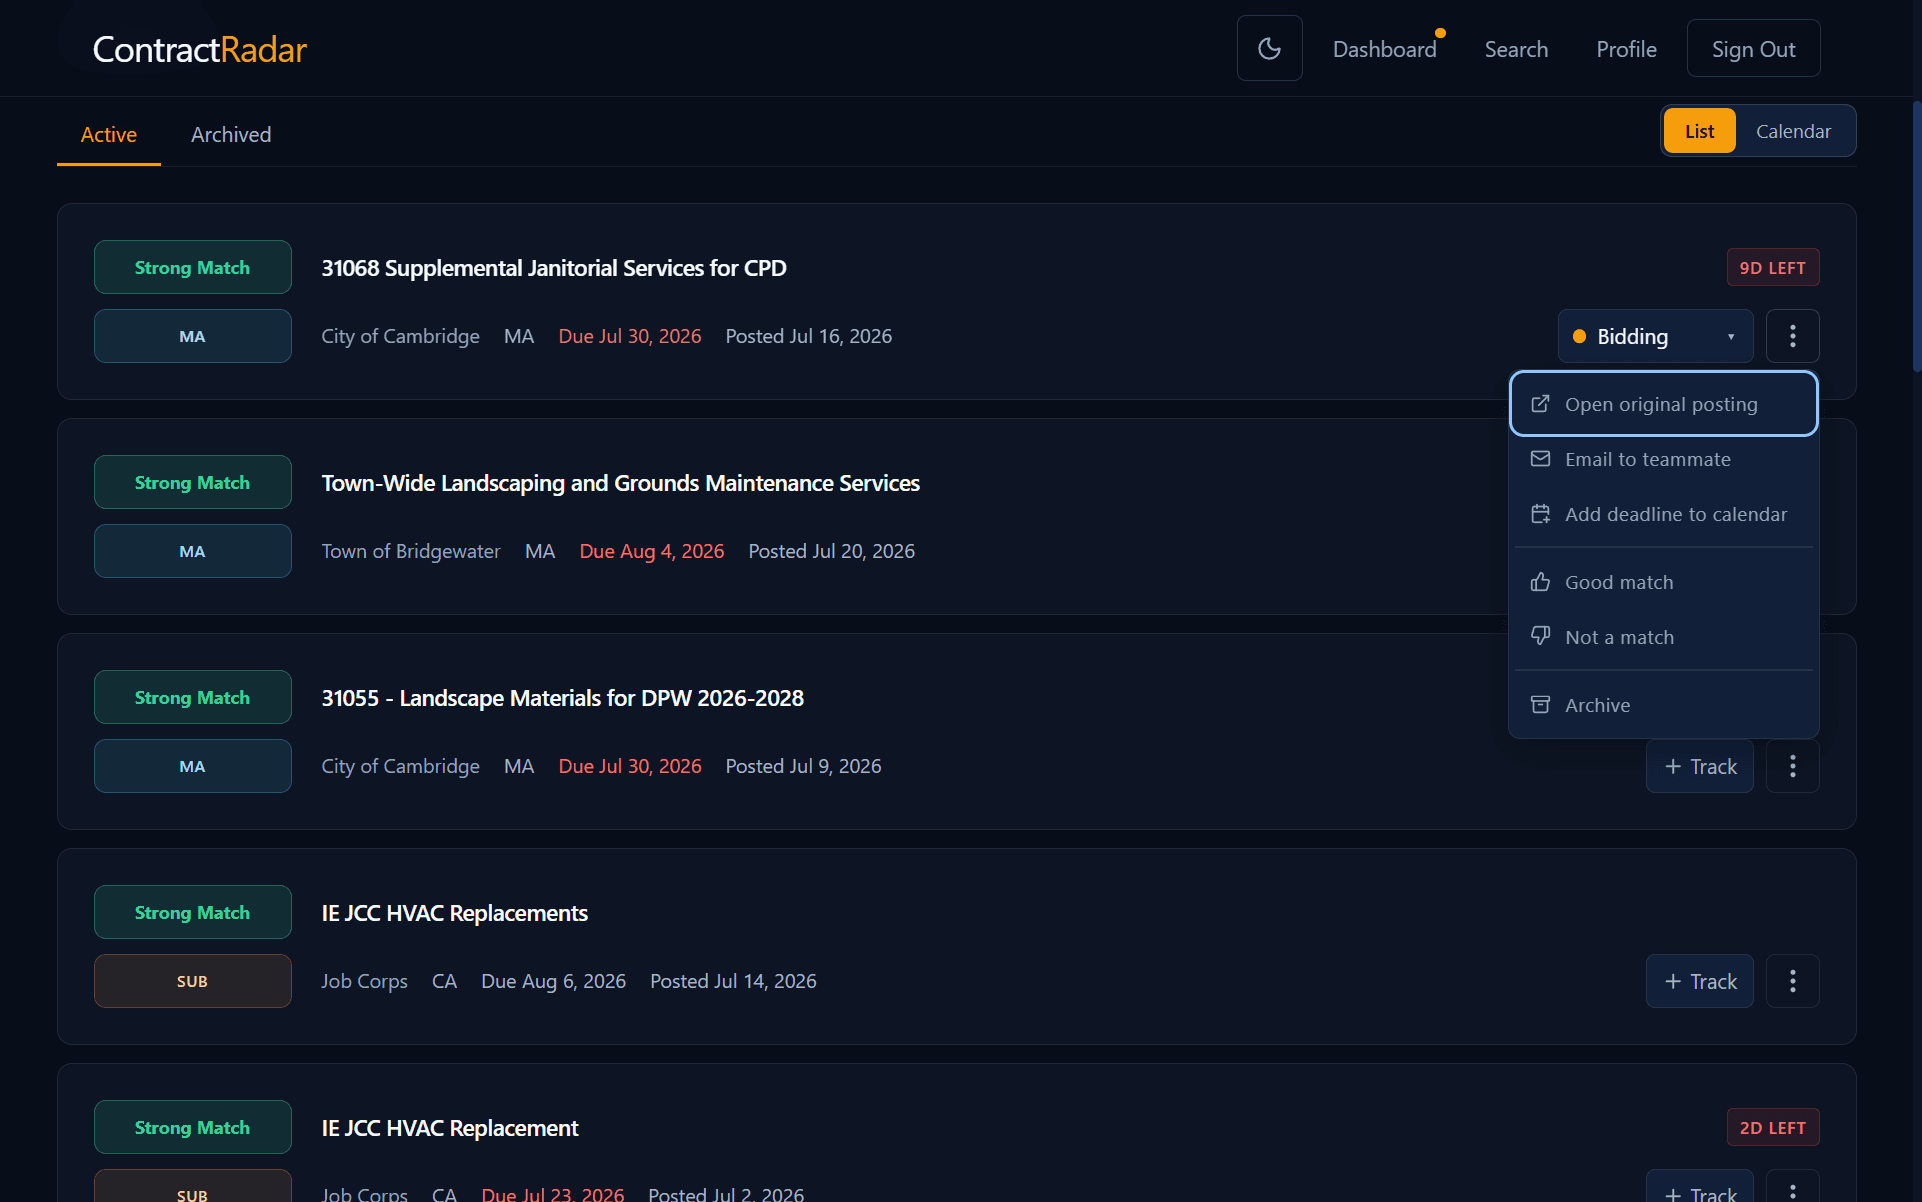Open three-dot menu for Janitorial Services listing

1792,336
